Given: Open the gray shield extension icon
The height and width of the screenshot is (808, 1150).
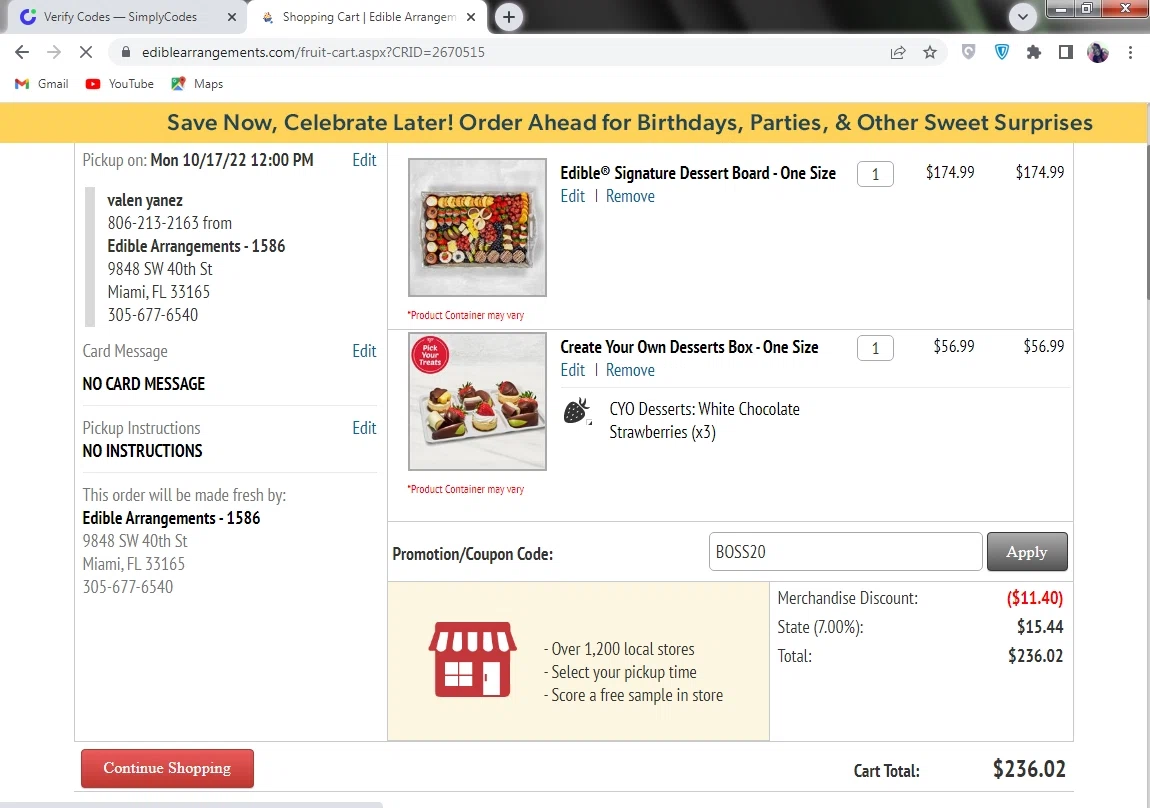Looking at the screenshot, I should point(969,52).
